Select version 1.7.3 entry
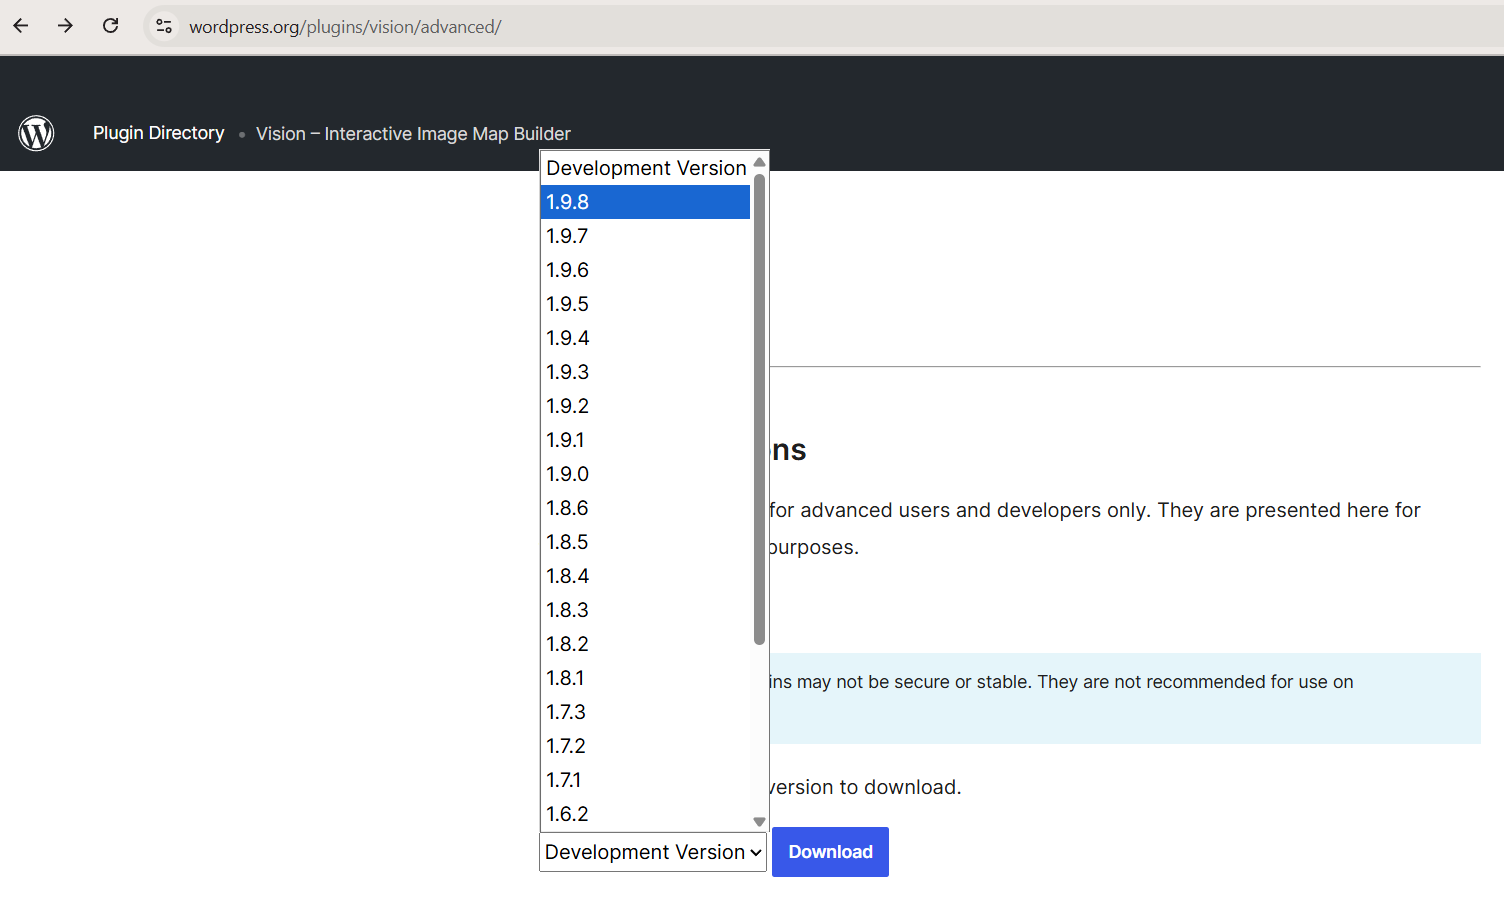1504x912 pixels. point(646,712)
